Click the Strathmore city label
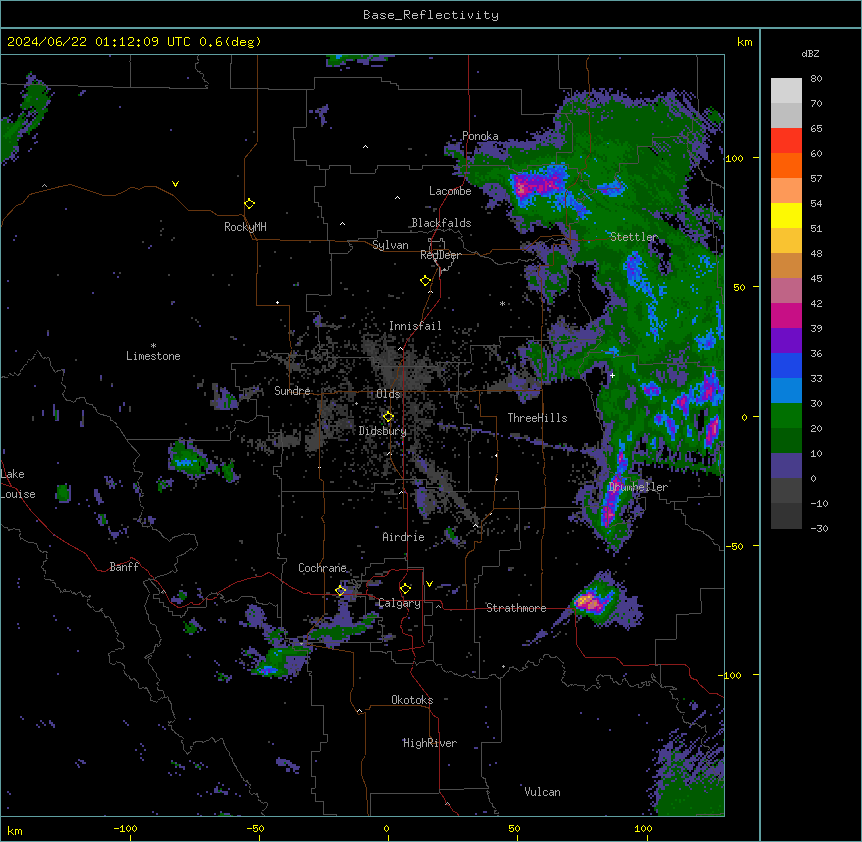Screen dimensions: 862x842 (x=516, y=608)
